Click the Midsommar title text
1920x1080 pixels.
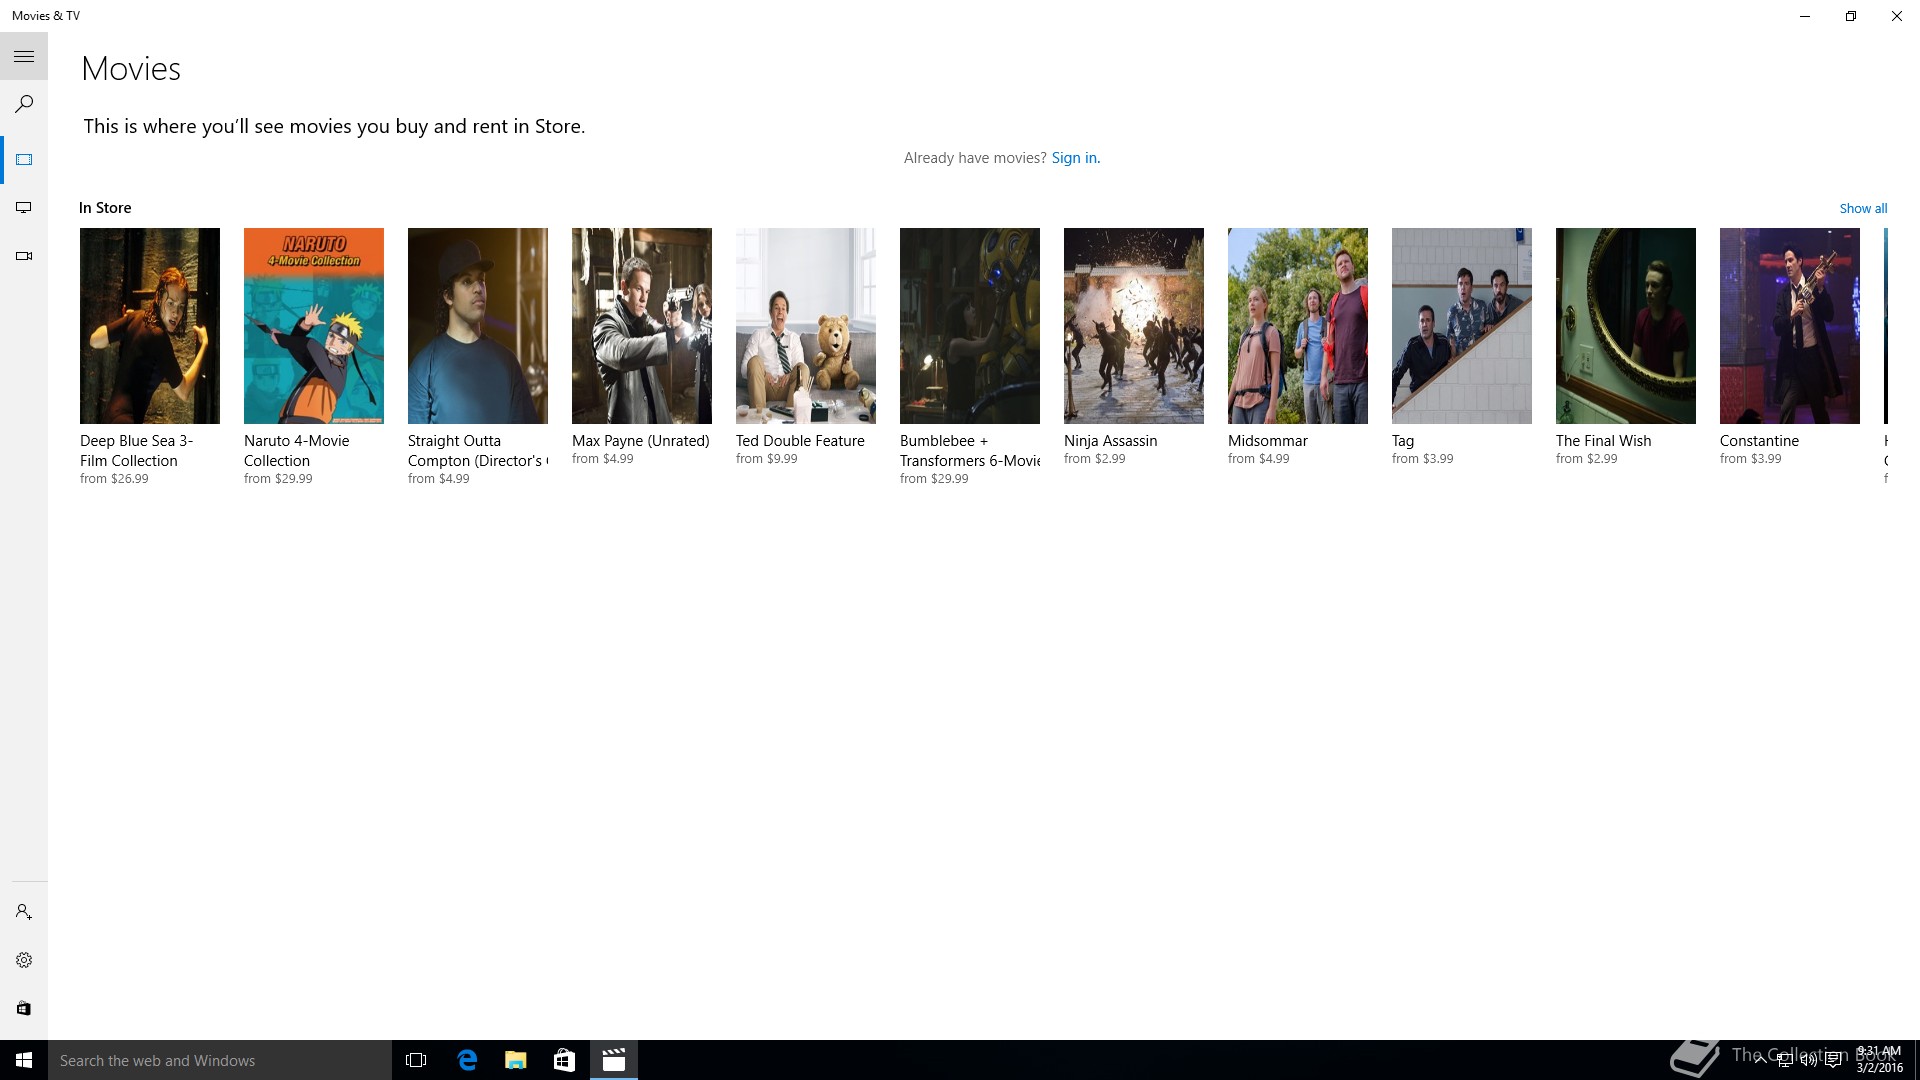1268,441
